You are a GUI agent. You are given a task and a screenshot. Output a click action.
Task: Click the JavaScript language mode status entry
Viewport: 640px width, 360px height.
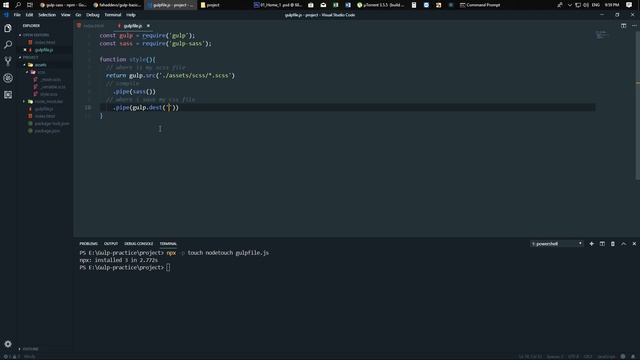tap(607, 356)
